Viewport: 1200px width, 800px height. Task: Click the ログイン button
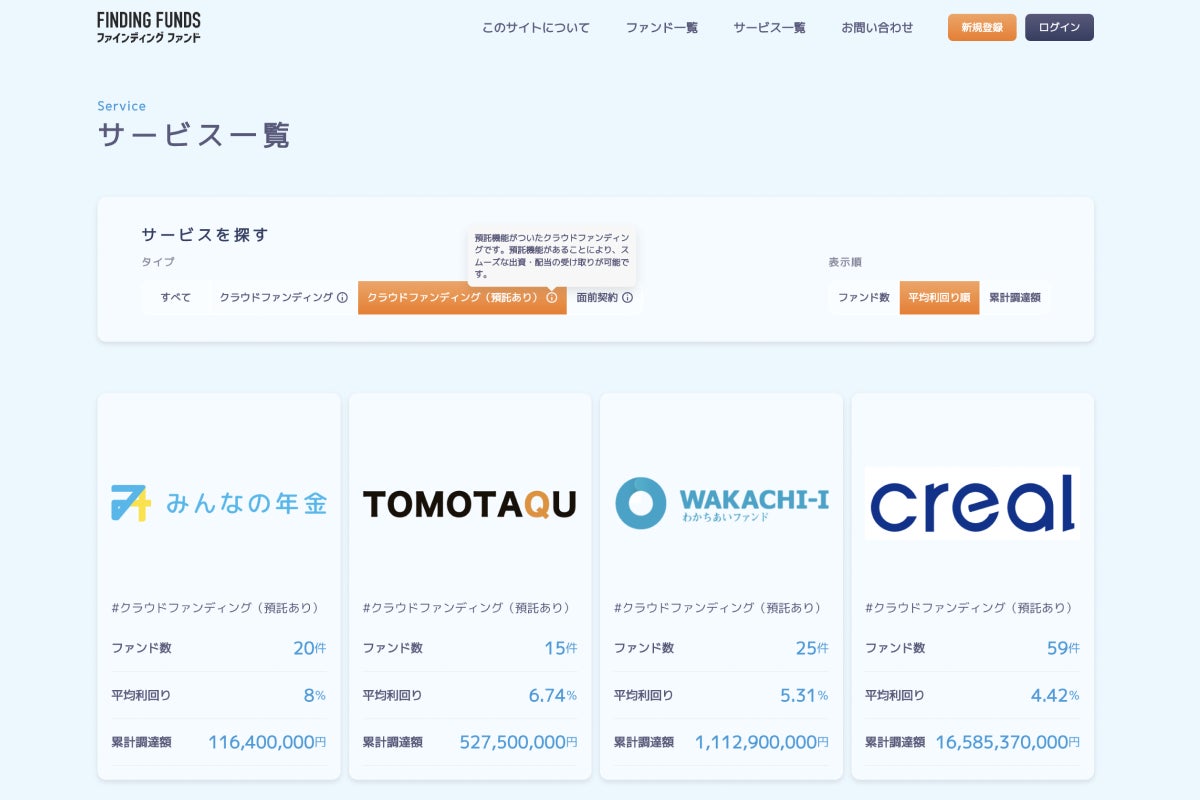click(x=1059, y=28)
